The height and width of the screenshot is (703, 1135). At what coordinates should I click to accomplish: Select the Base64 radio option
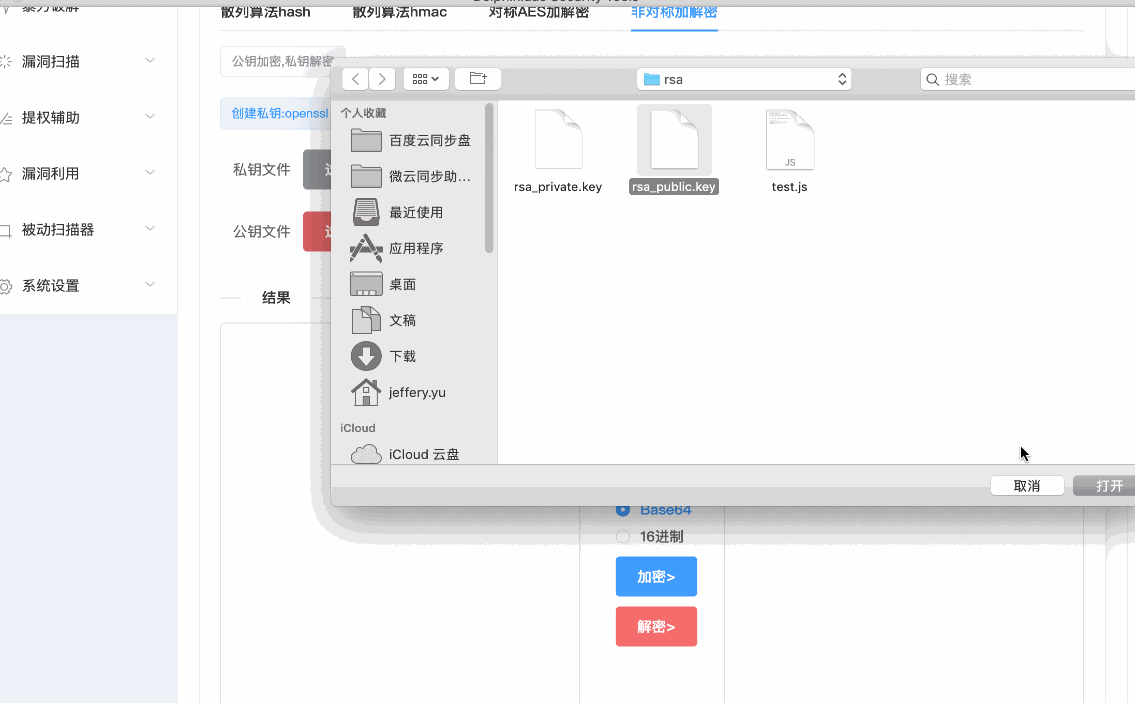tap(623, 510)
